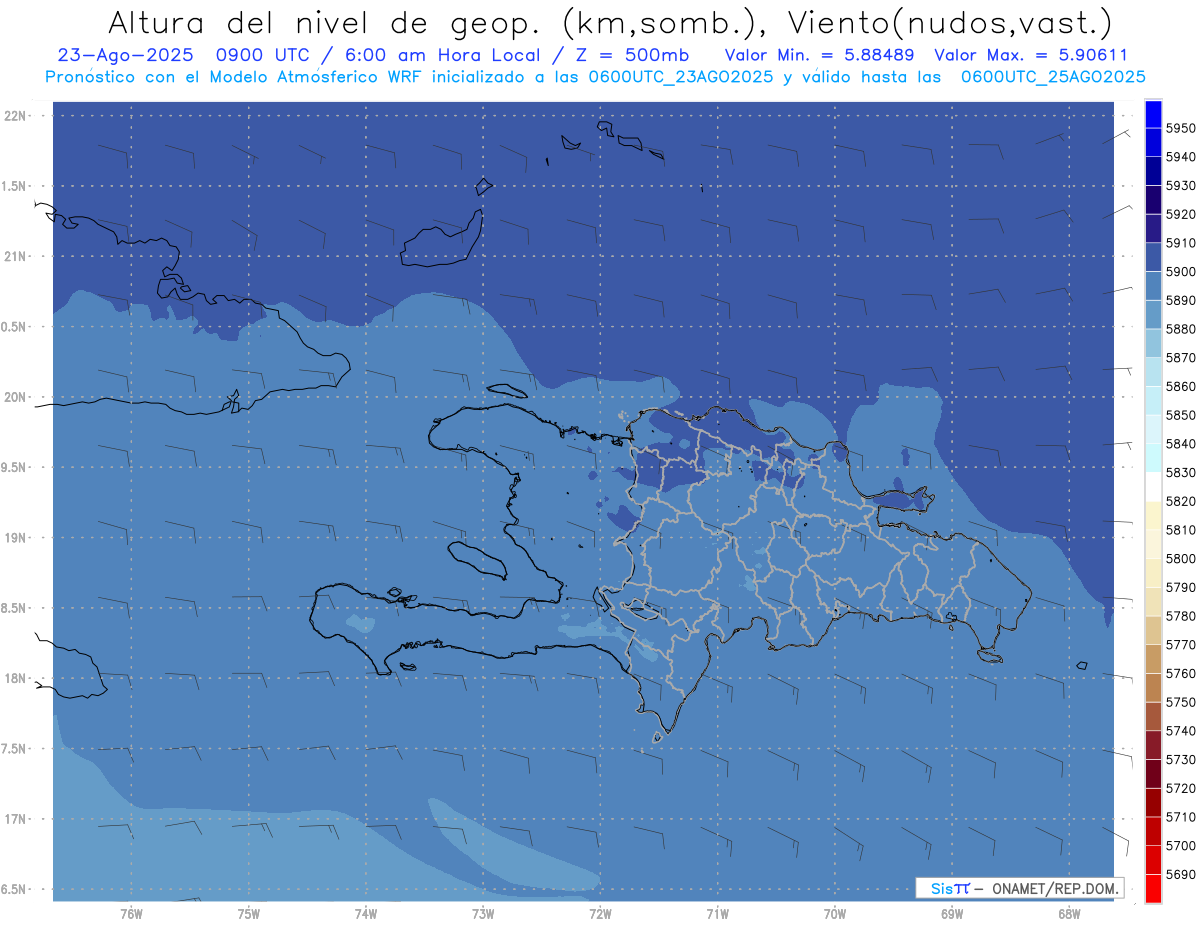Image resolution: width=1200 pixels, height=927 pixels.
Task: Click the '75W' longitude label
Action: (x=249, y=913)
